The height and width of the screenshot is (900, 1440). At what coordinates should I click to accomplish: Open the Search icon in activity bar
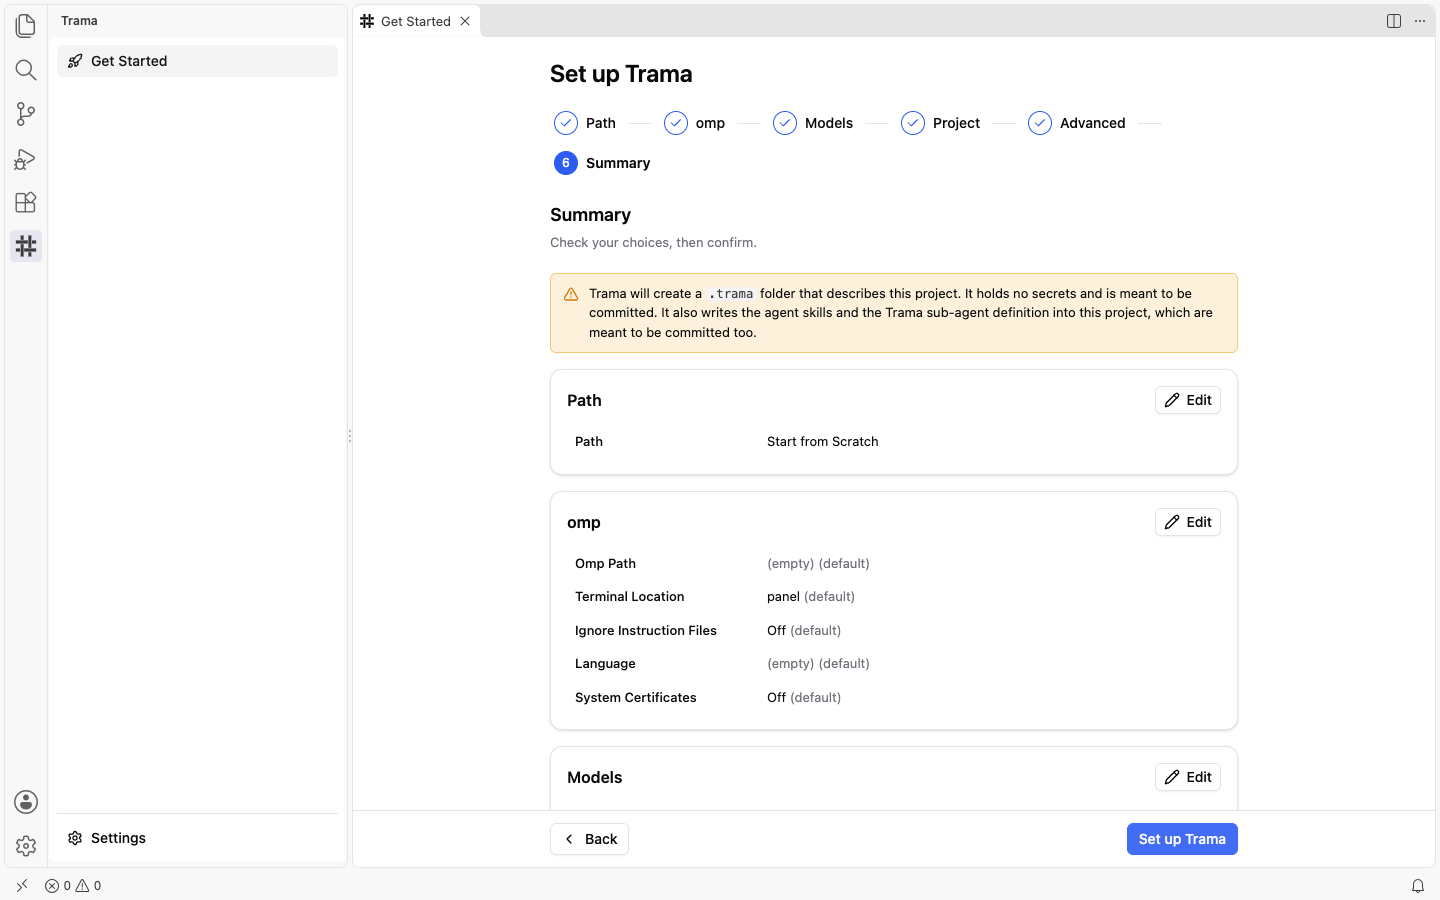pyautogui.click(x=26, y=70)
